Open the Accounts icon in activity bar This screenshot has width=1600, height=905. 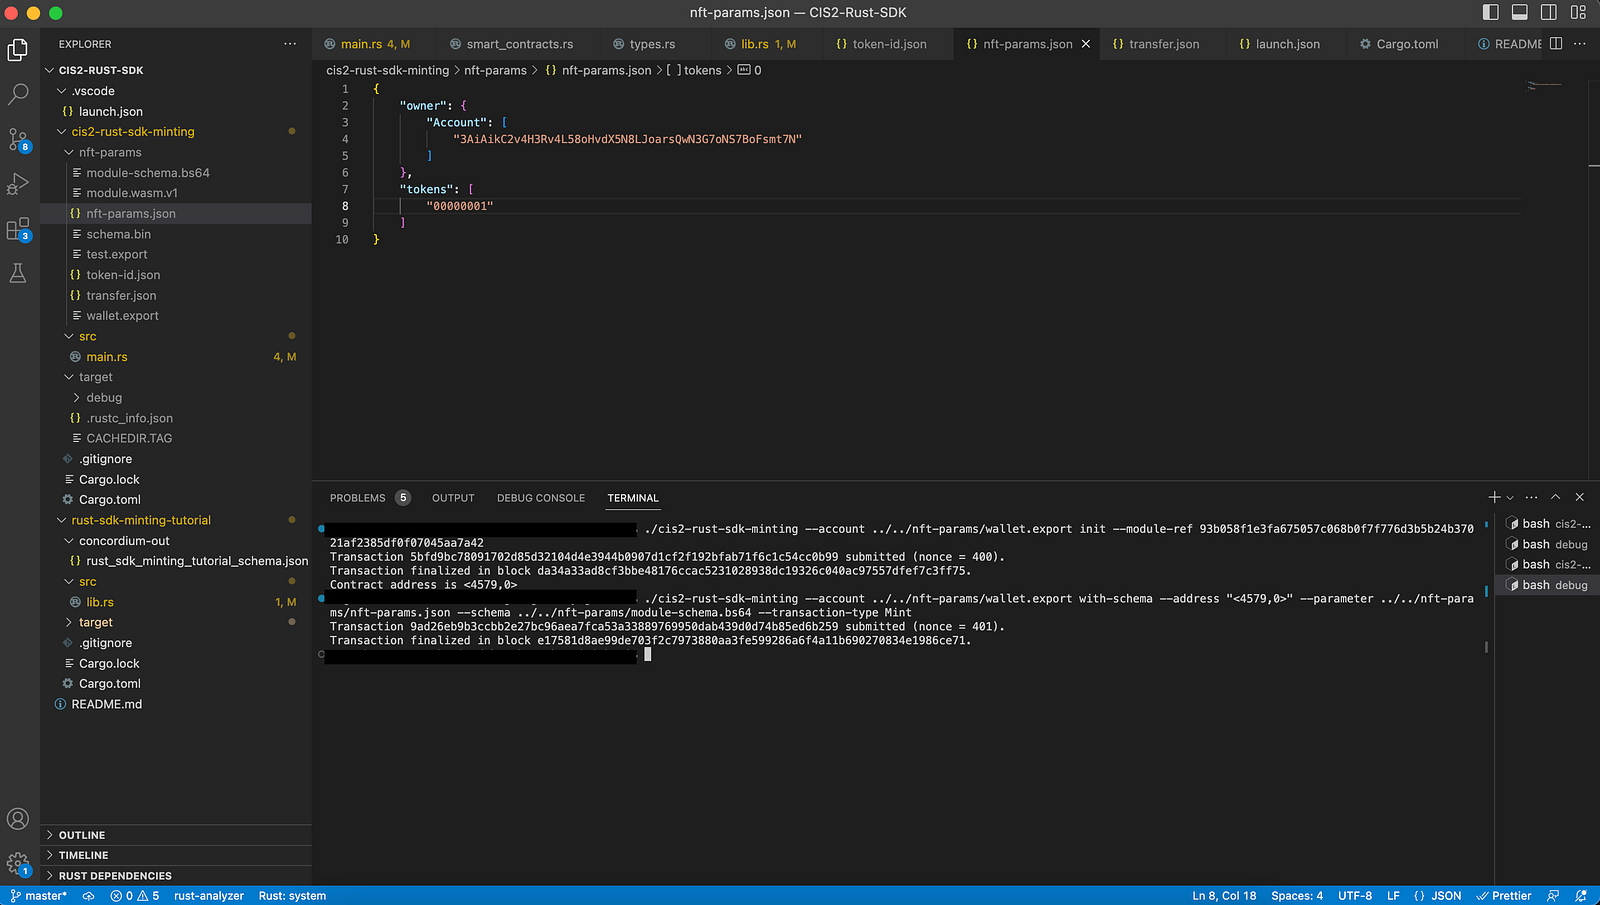pos(18,819)
